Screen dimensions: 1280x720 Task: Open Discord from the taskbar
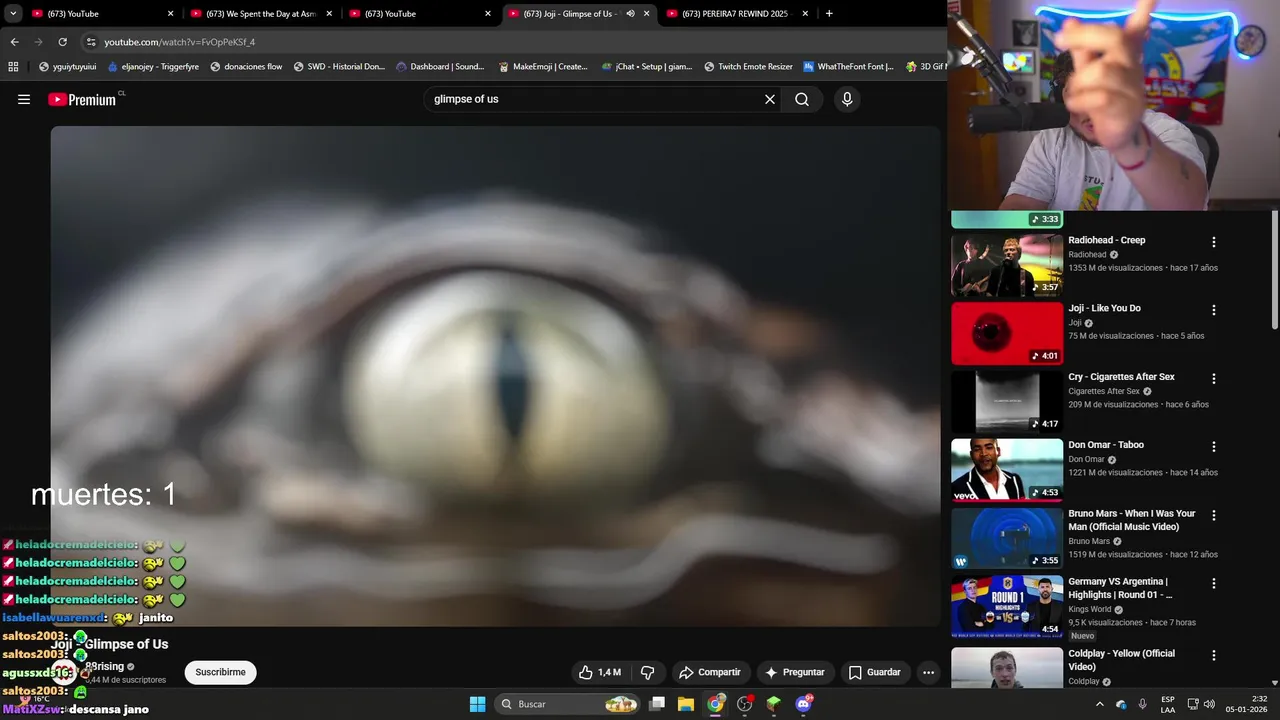click(x=803, y=704)
